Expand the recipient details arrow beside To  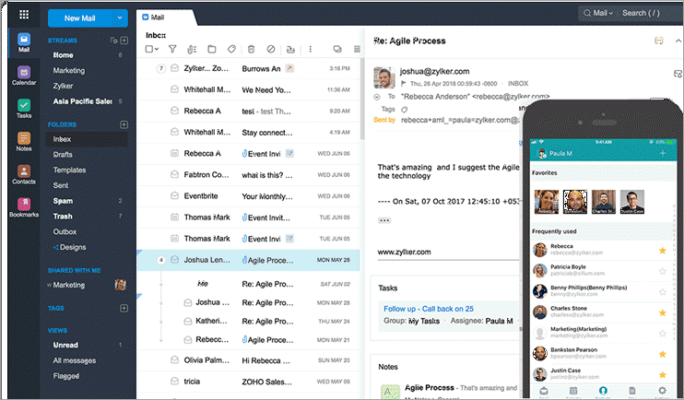(377, 97)
